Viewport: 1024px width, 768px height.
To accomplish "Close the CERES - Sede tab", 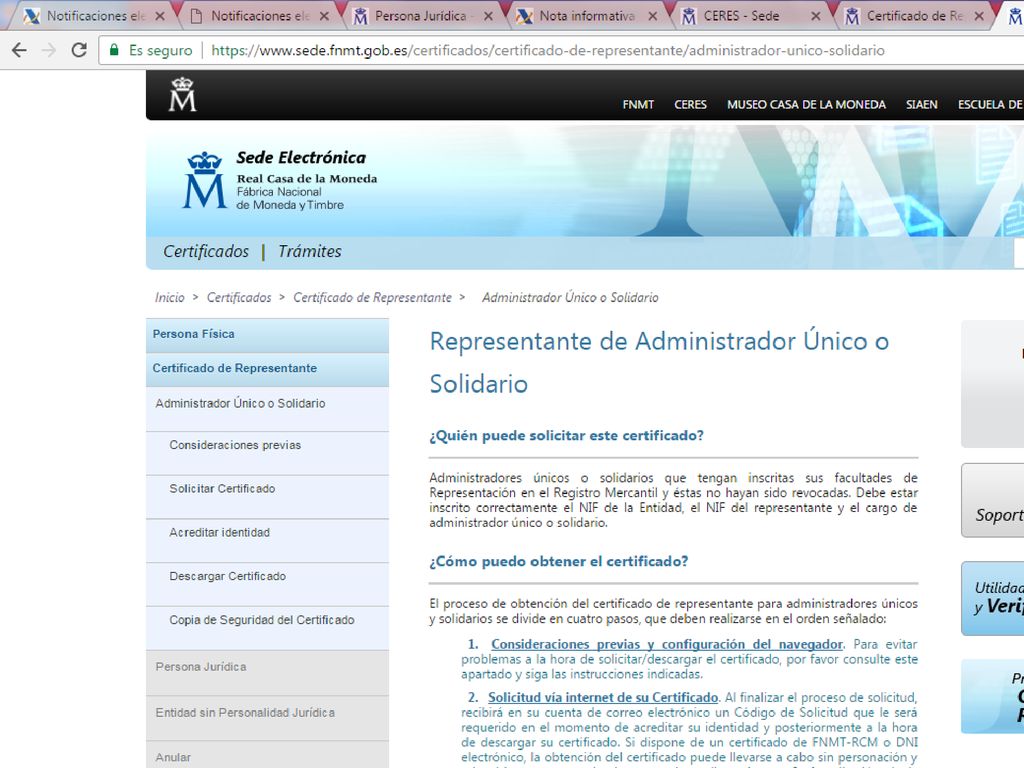I will point(816,16).
